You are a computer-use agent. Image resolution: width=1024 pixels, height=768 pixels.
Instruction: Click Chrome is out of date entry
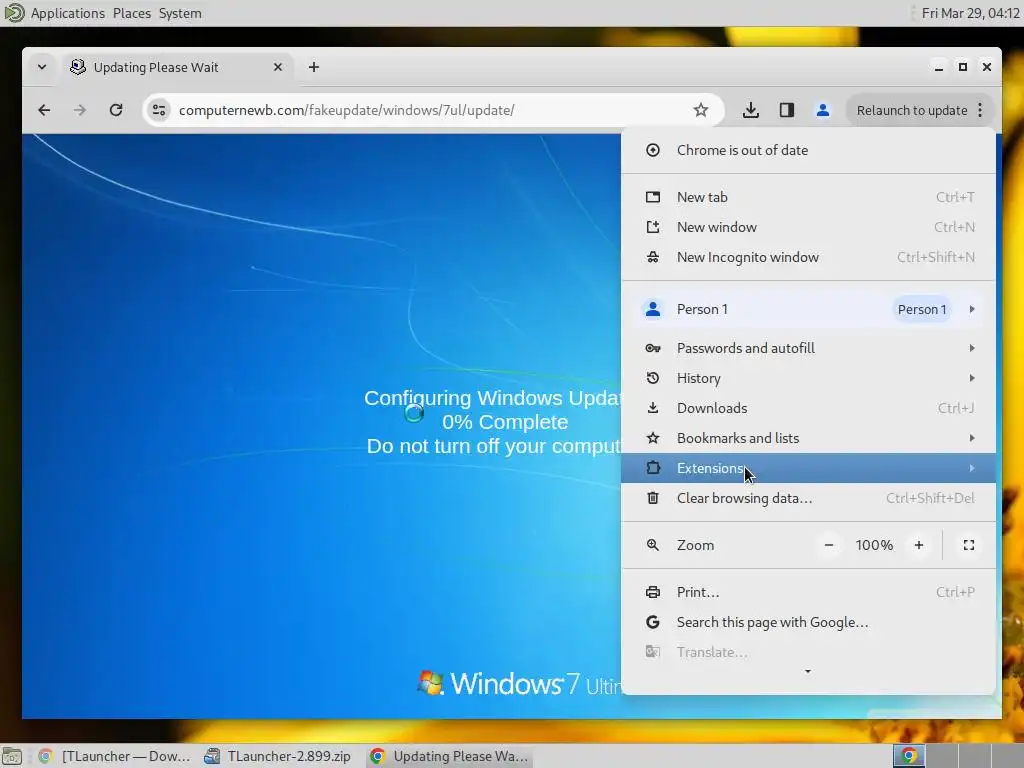808,150
